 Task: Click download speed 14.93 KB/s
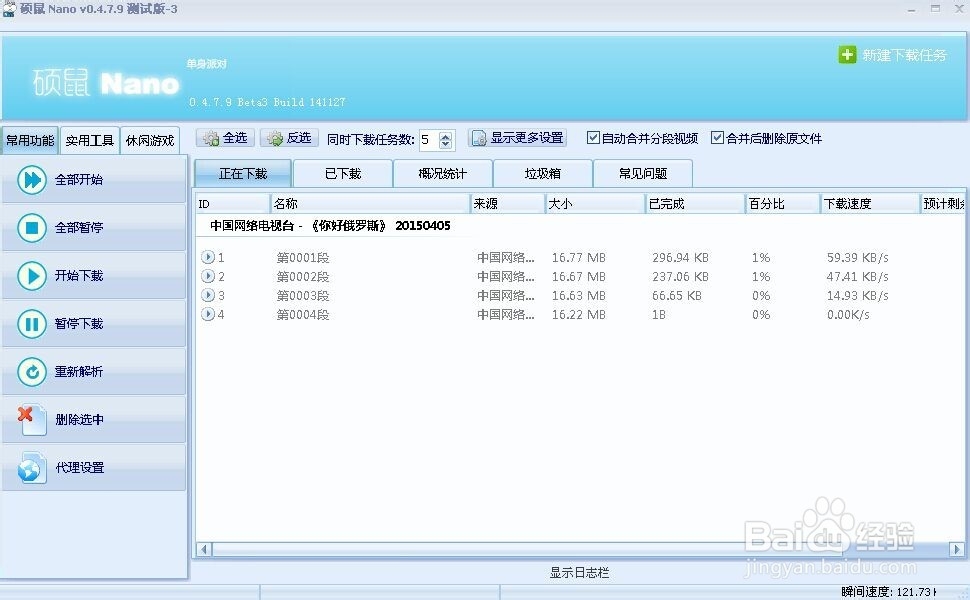point(857,296)
